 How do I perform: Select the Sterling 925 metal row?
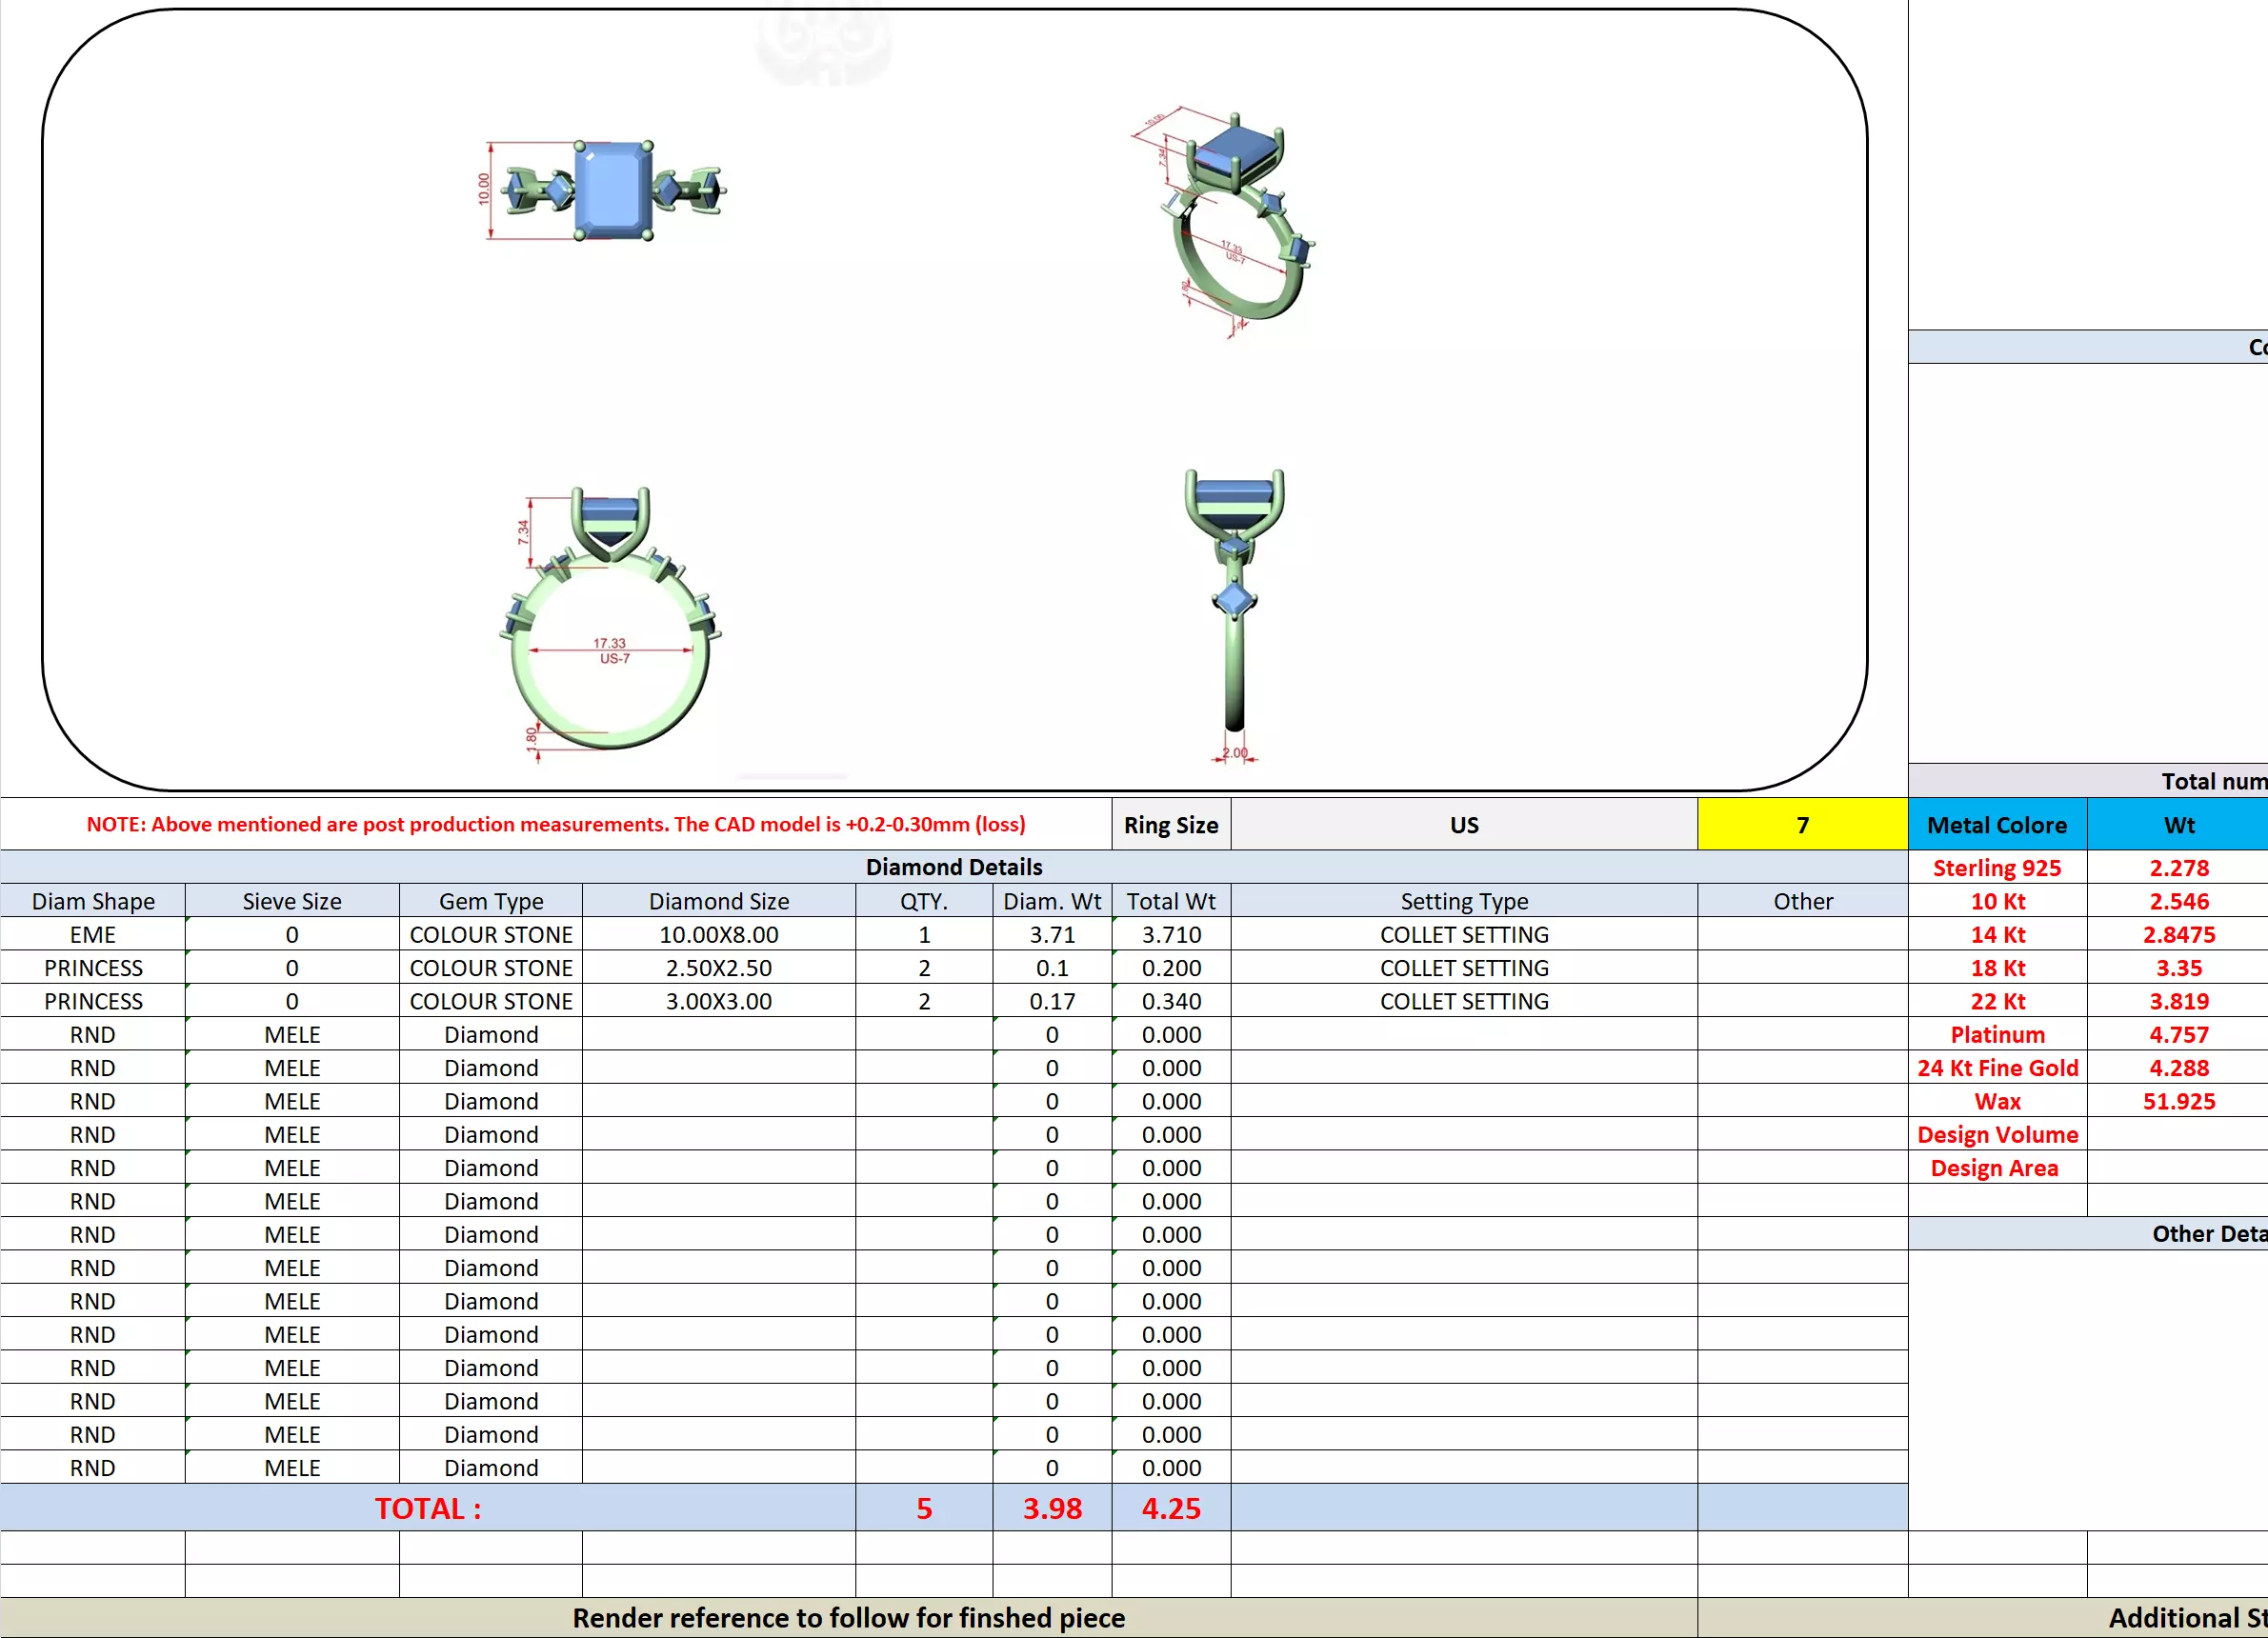(x=1996, y=868)
